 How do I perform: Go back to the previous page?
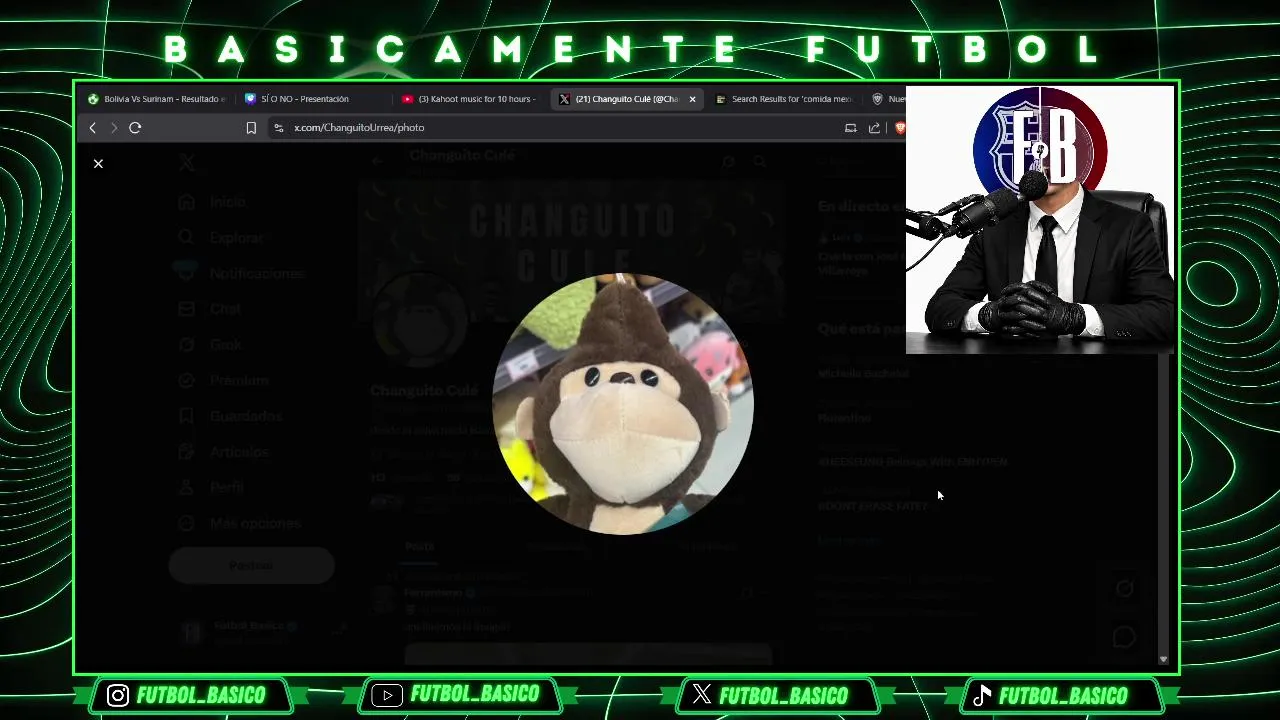click(92, 128)
